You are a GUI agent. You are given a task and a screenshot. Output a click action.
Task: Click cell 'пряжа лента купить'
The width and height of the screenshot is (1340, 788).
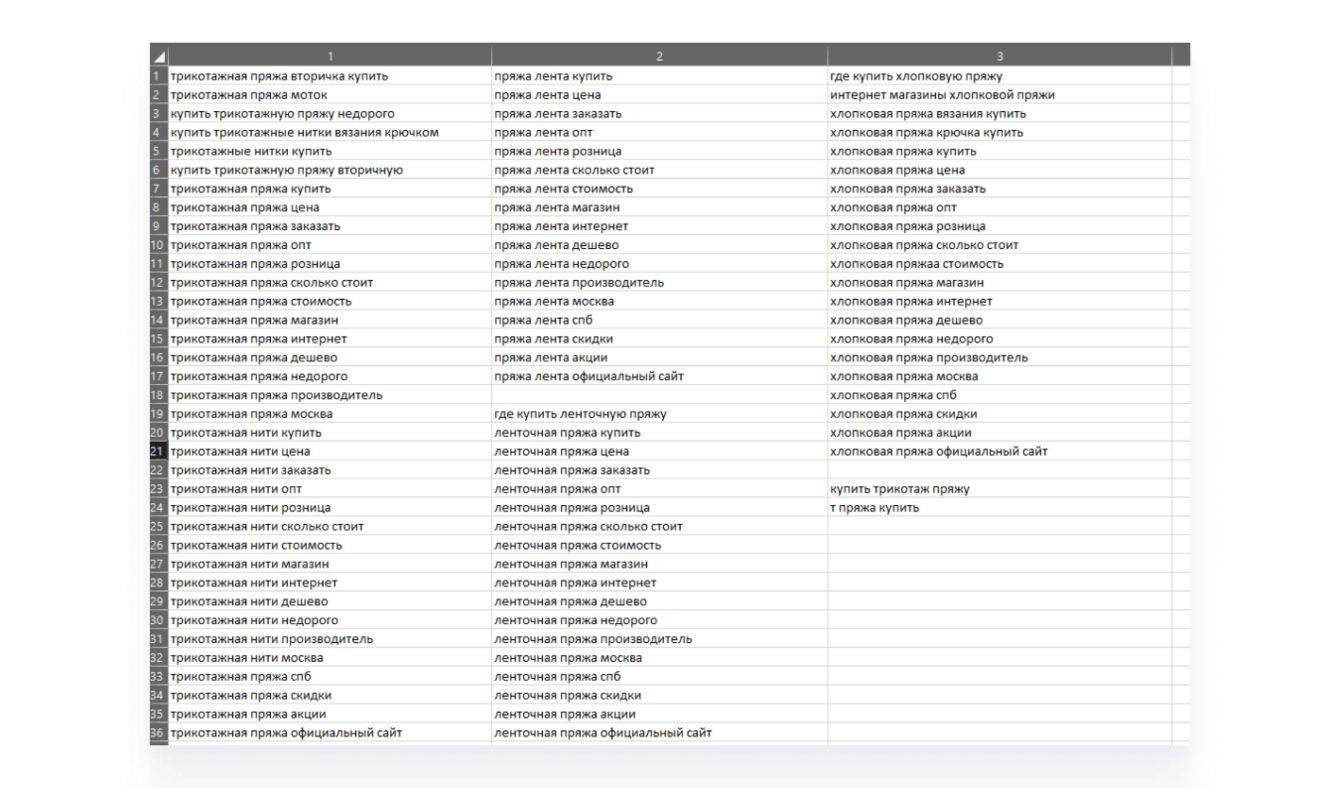(659, 76)
